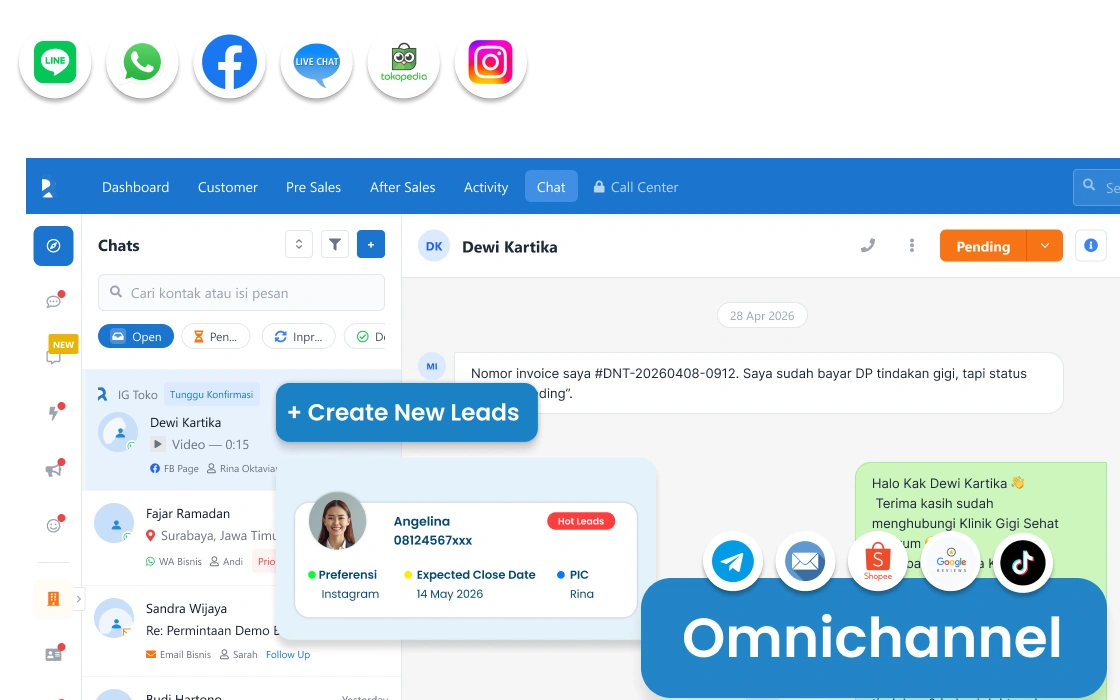Expand the sidebar with the small chevron
The width and height of the screenshot is (1120, 700).
(x=79, y=599)
